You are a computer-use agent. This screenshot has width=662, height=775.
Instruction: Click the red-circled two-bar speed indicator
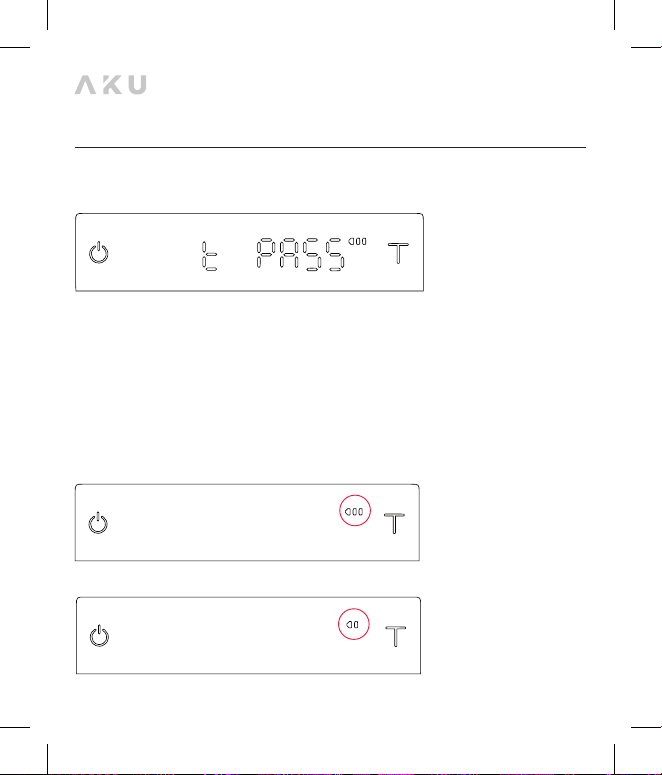pos(353,624)
